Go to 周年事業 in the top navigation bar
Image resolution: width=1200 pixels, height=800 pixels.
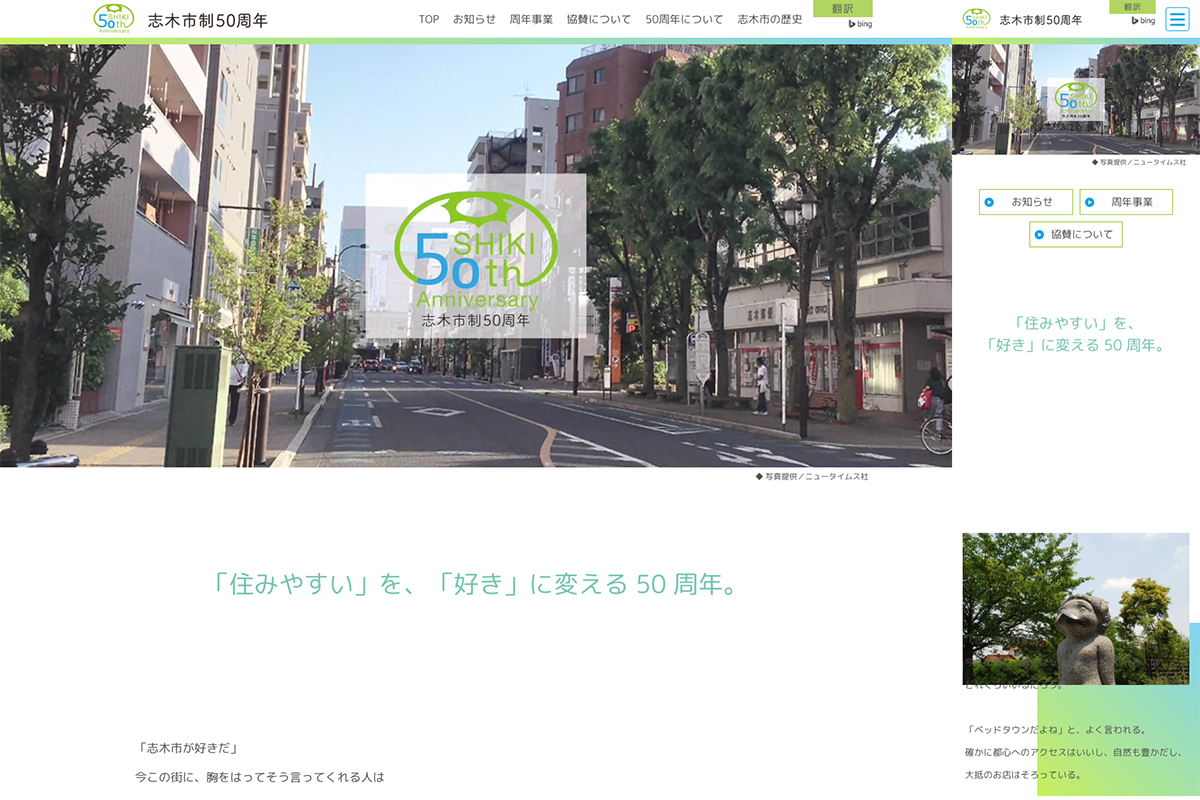point(531,20)
